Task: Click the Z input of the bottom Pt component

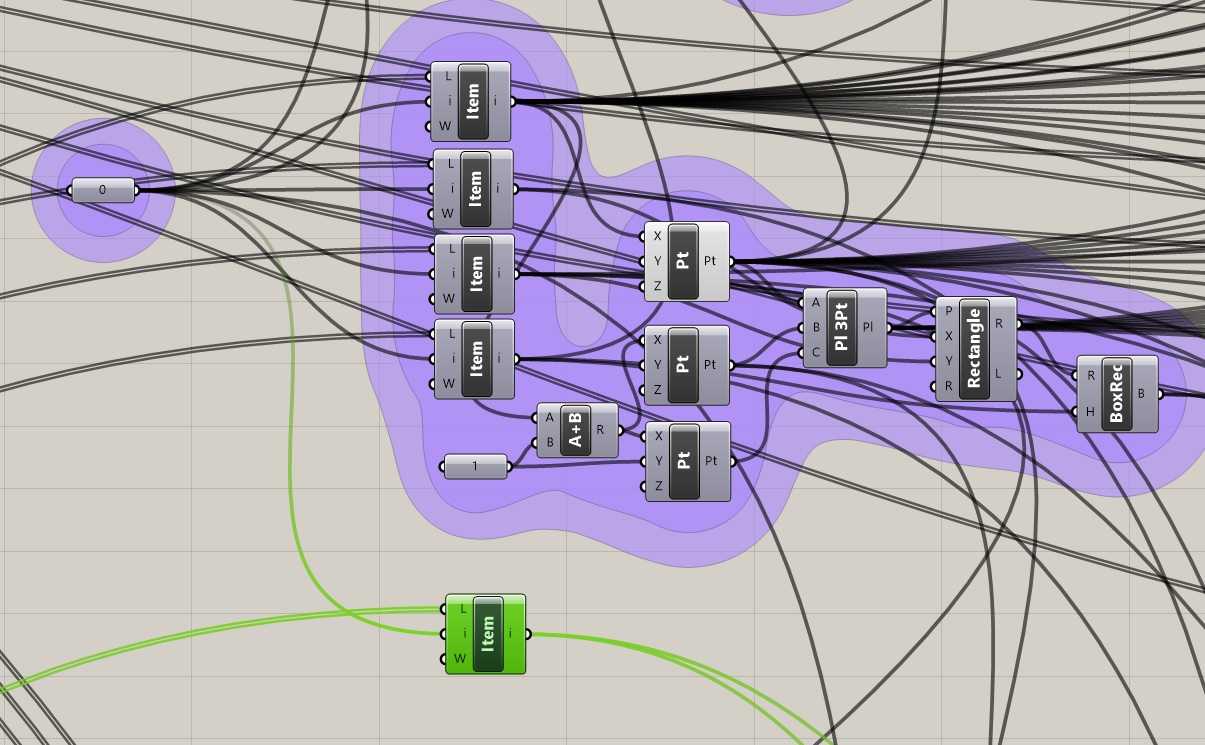Action: pos(658,486)
